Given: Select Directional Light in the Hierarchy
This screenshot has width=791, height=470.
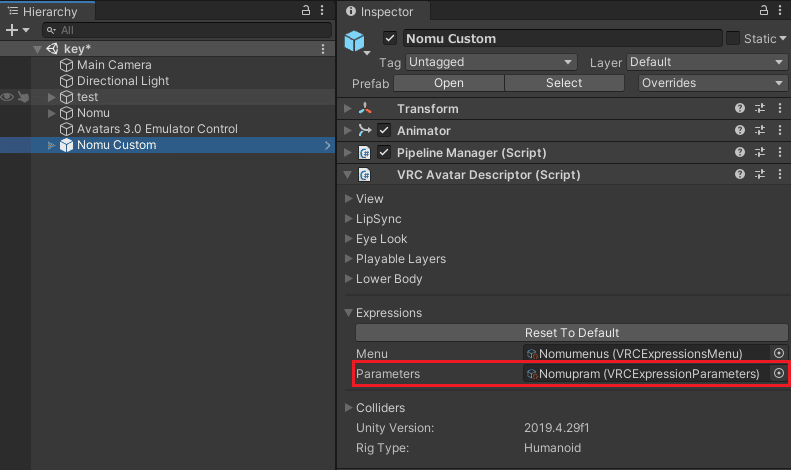Looking at the screenshot, I should 123,81.
